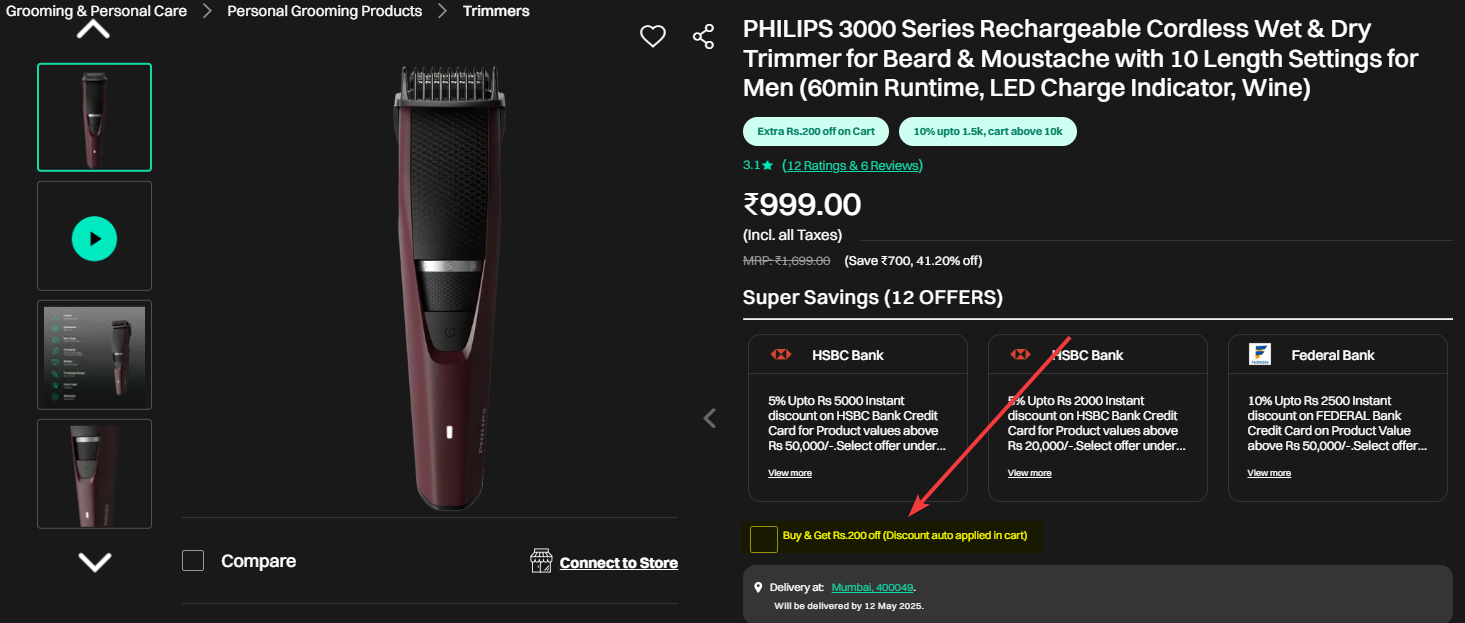Click the Connect to Store shop icon
The image size is (1465, 623).
pos(541,561)
